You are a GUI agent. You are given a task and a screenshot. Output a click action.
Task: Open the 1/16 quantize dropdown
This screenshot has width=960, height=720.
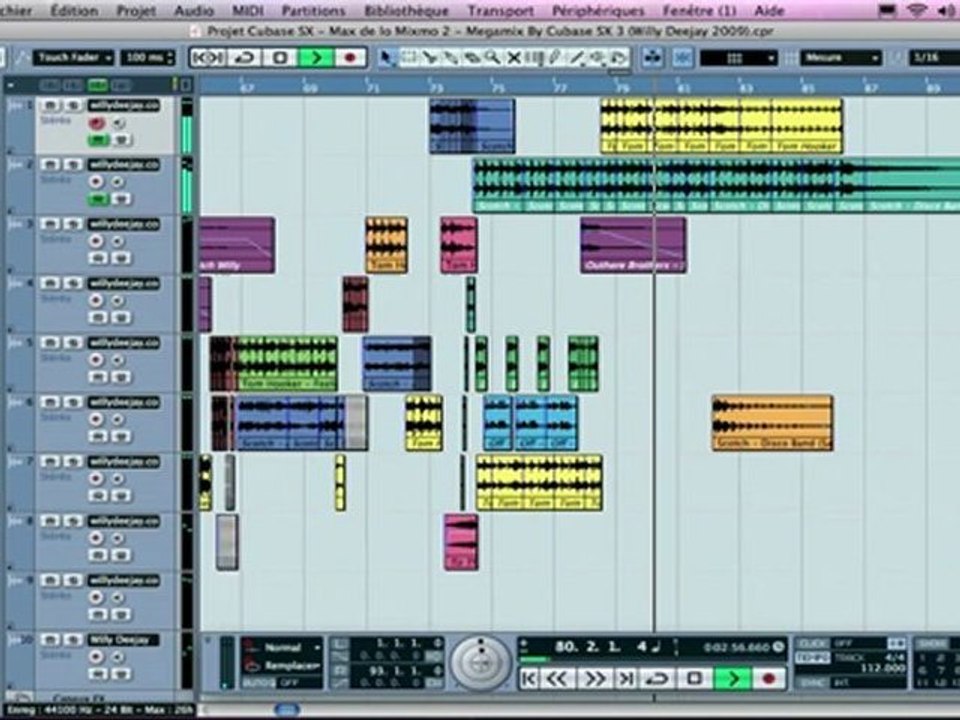click(x=934, y=58)
